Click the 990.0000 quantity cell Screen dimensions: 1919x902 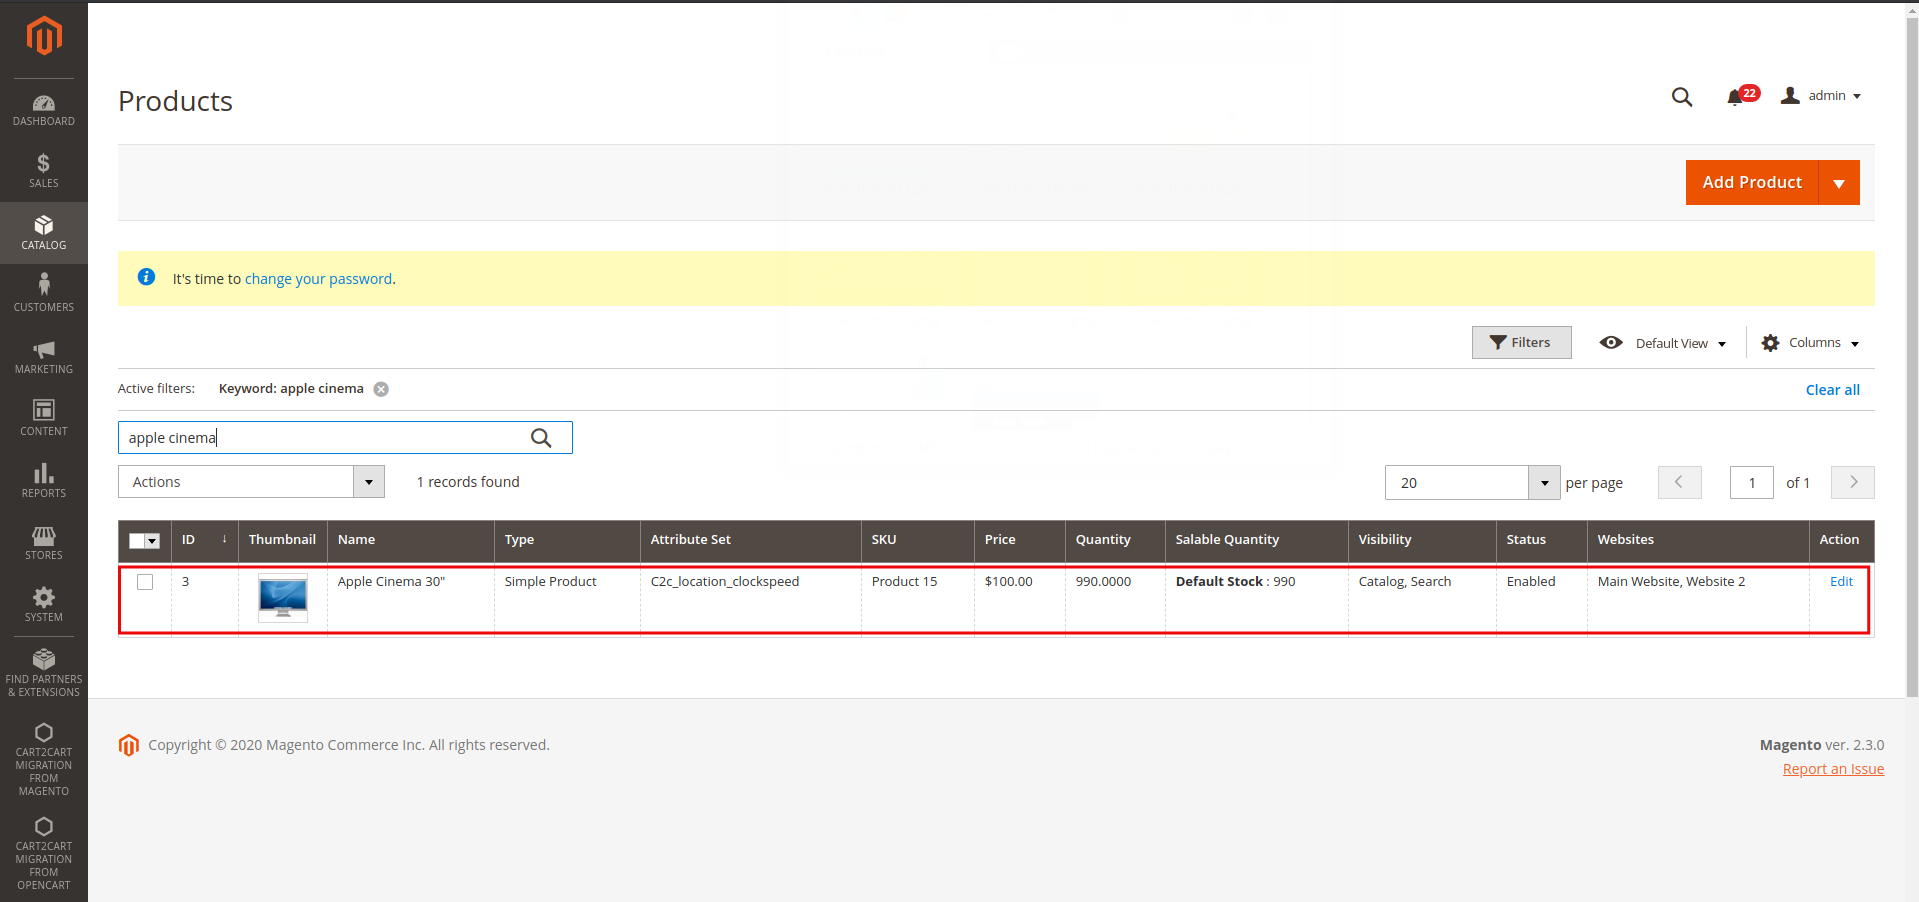click(x=1115, y=598)
